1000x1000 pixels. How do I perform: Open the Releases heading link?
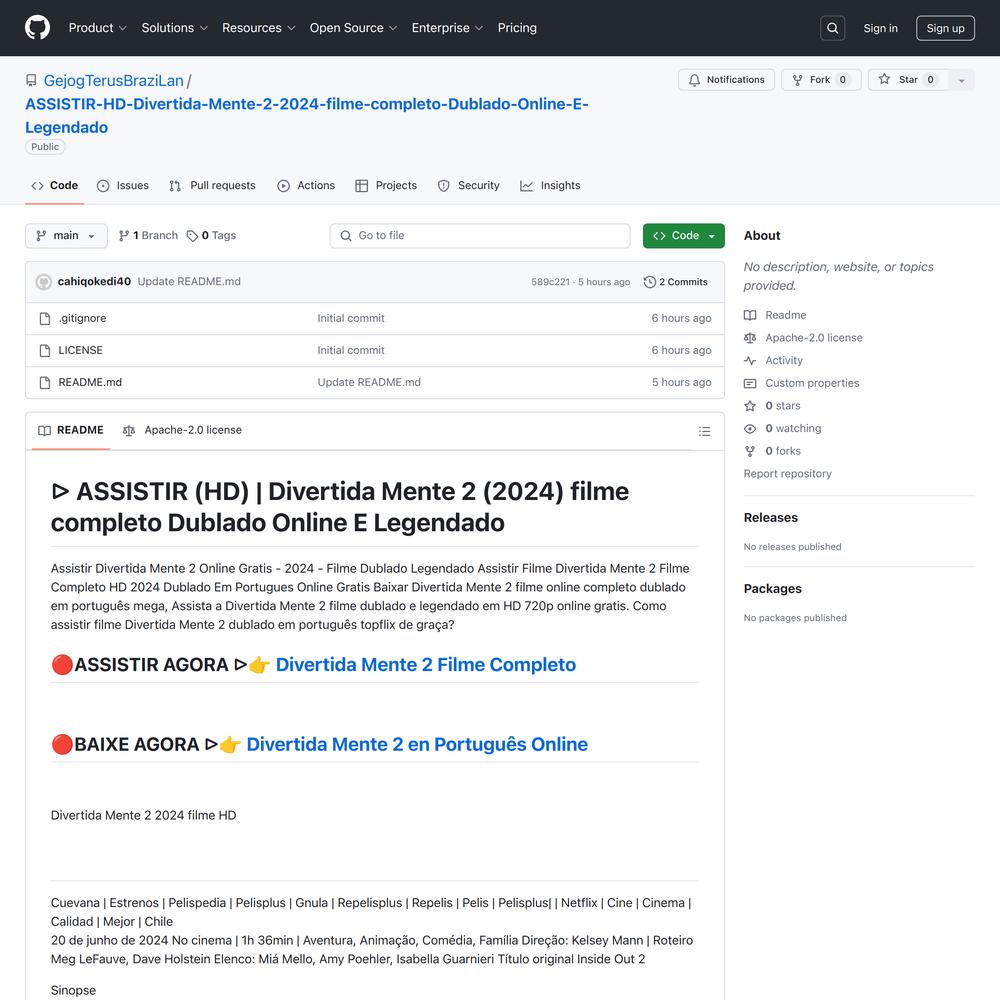tap(770, 518)
